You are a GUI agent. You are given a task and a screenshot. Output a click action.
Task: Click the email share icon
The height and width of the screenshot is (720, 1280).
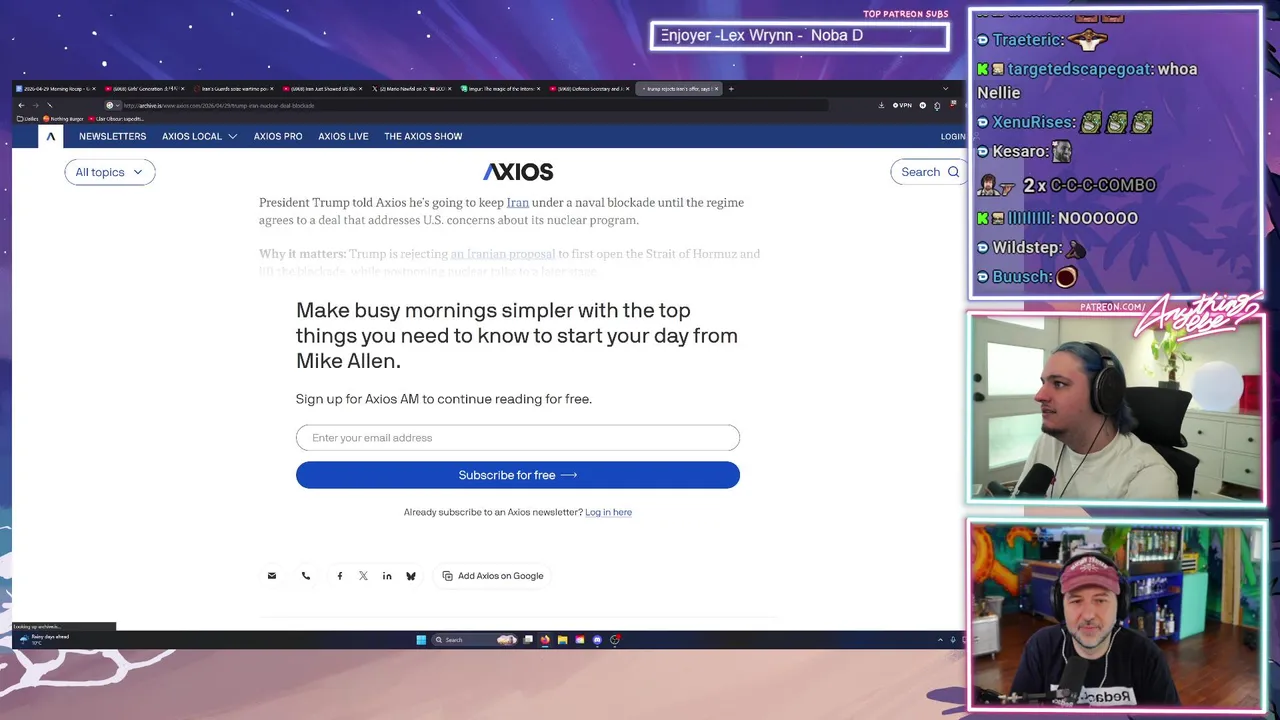[272, 576]
